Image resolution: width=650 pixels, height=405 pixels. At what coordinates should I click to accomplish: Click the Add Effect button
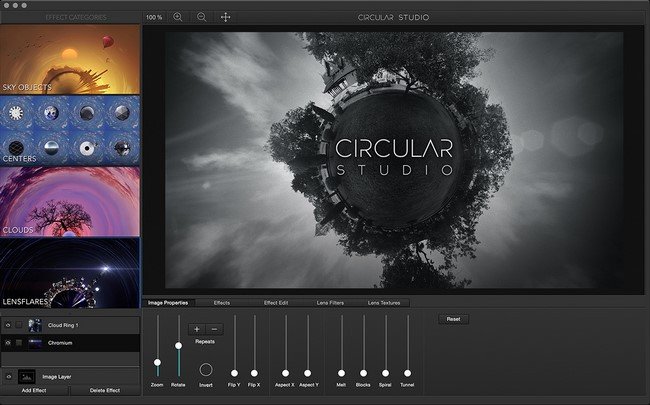click(34, 390)
